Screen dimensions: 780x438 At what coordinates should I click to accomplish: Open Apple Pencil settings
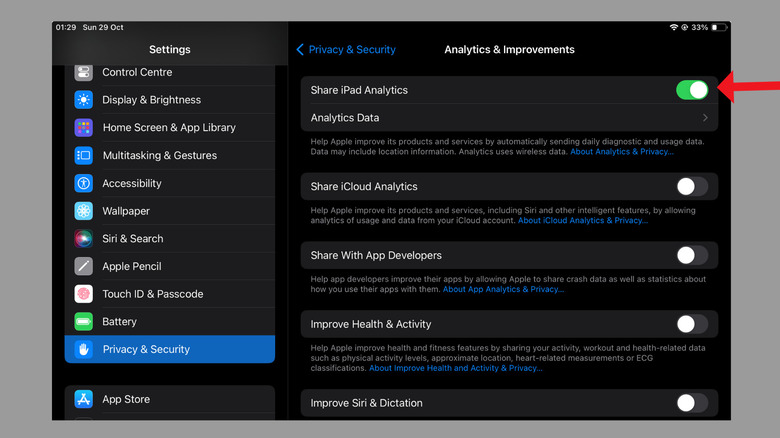click(170, 266)
